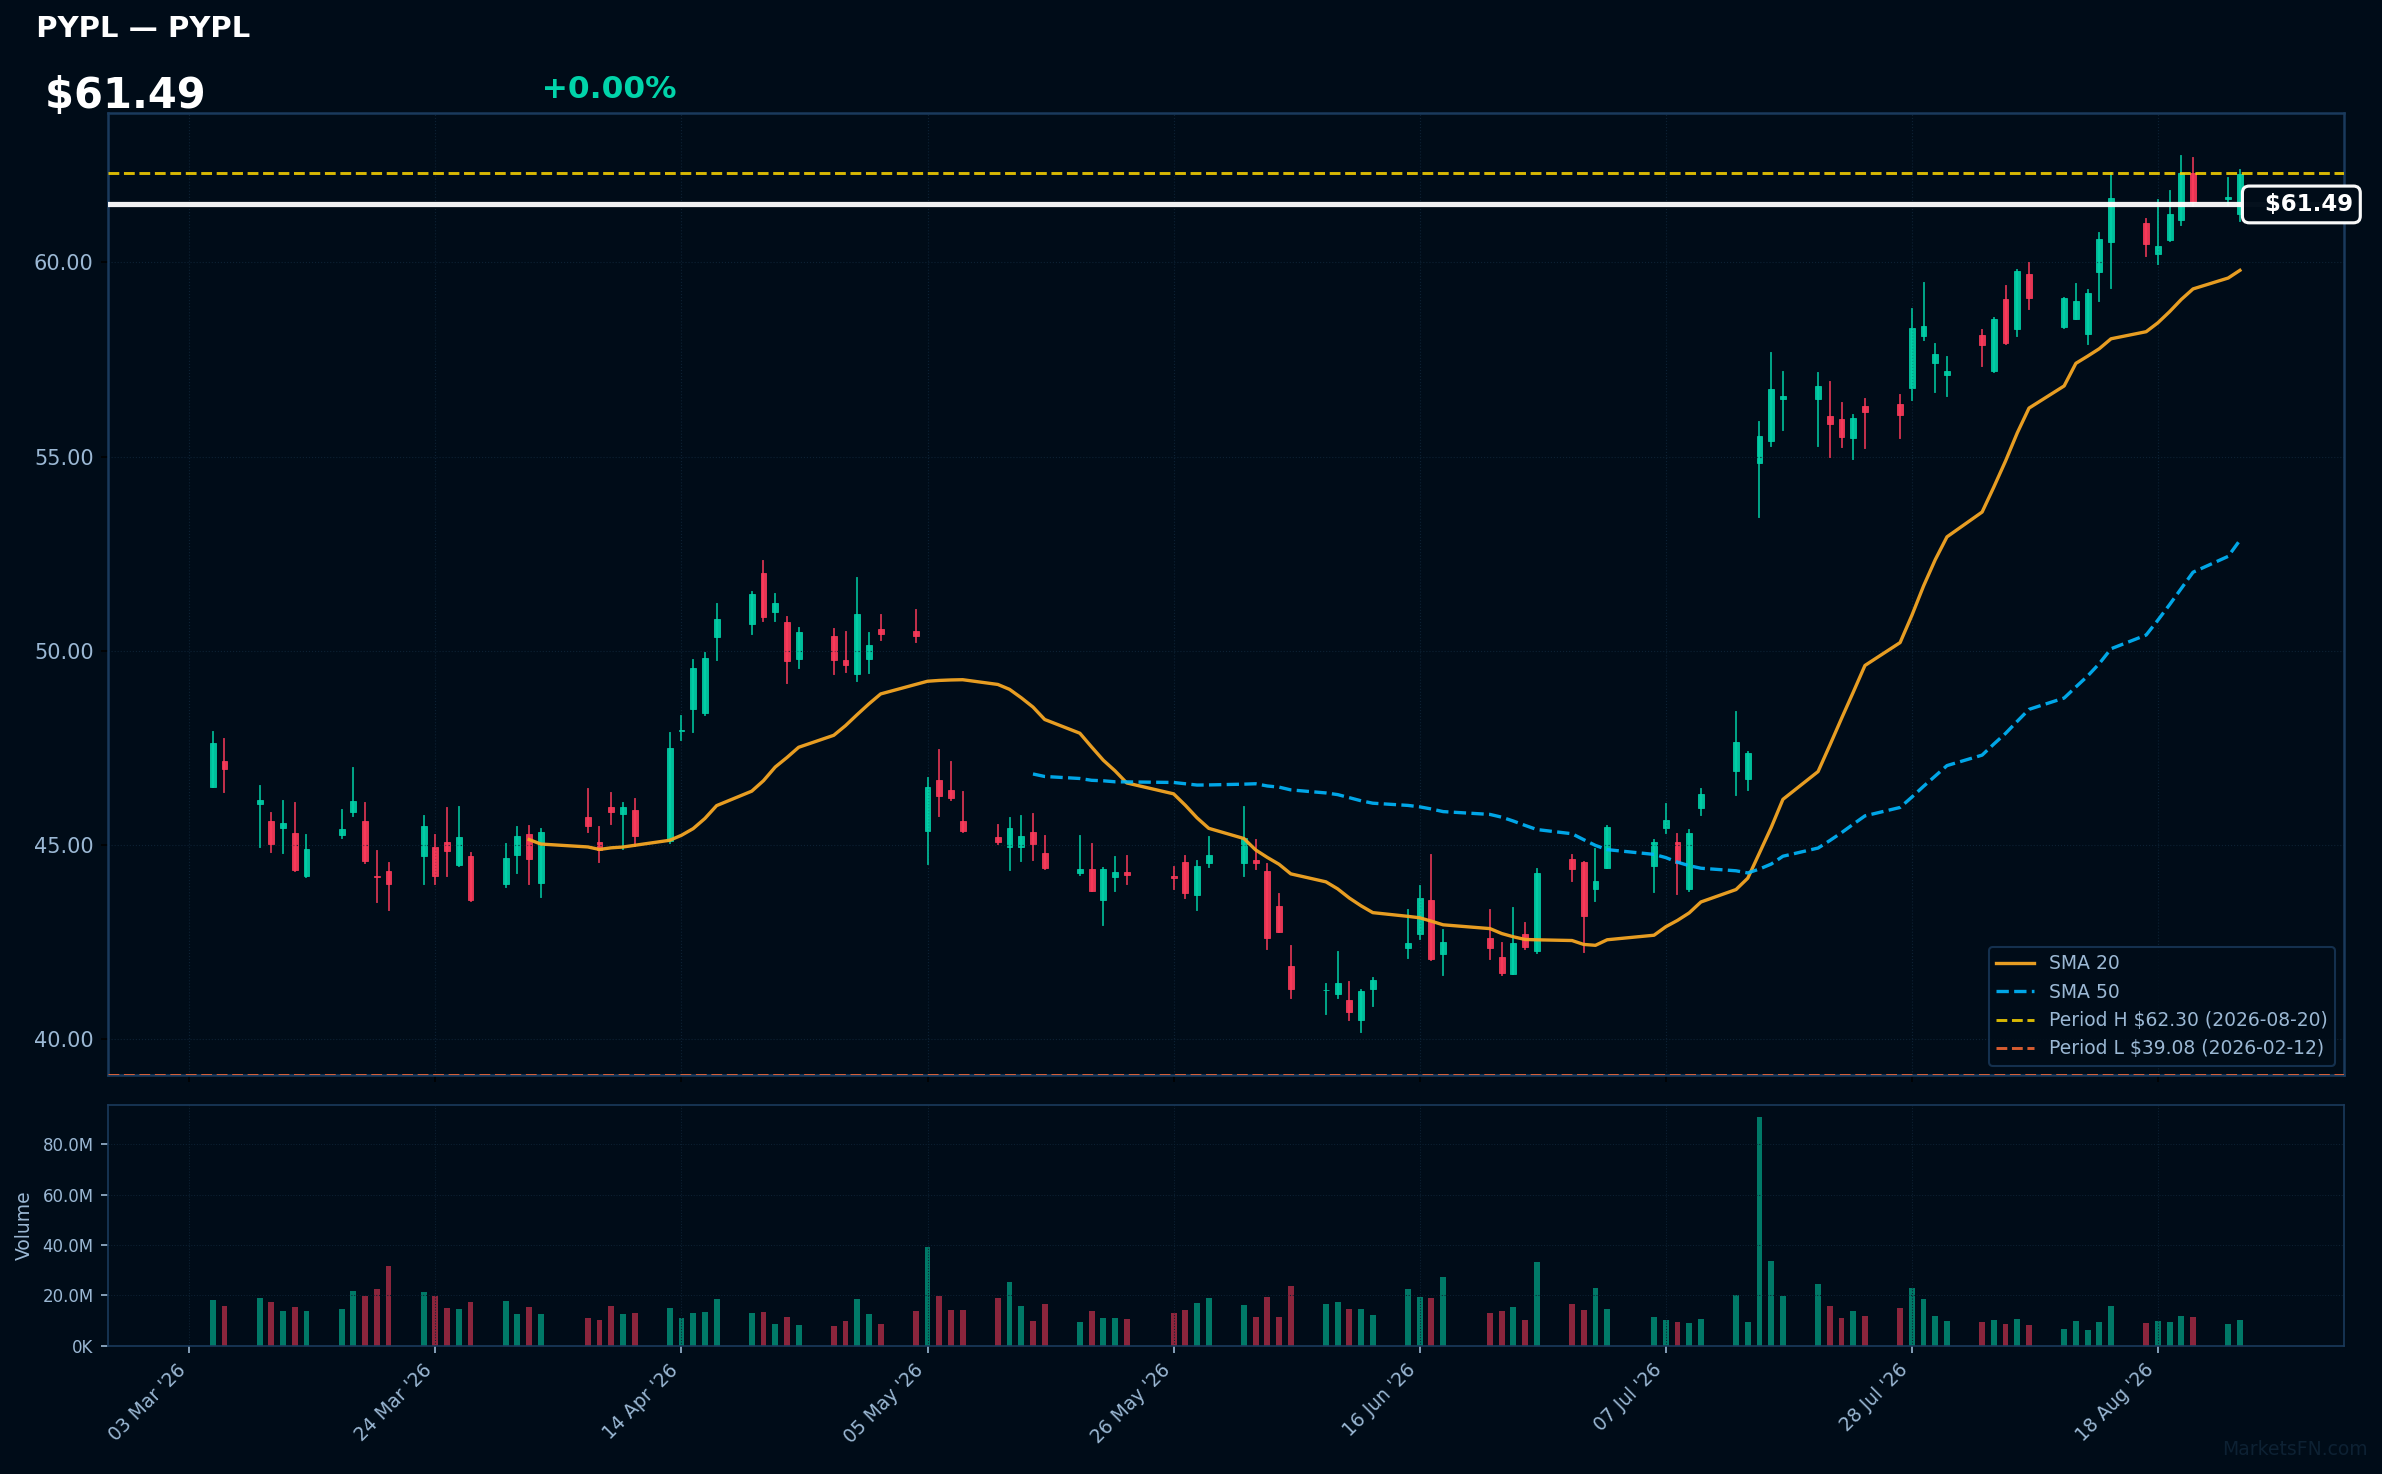Click the 50.00 price axis label

[63, 652]
